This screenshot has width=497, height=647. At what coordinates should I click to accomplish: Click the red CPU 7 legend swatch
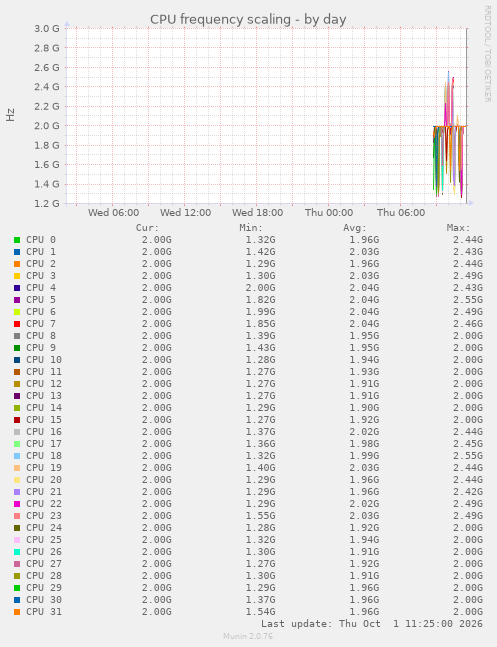coord(17,324)
